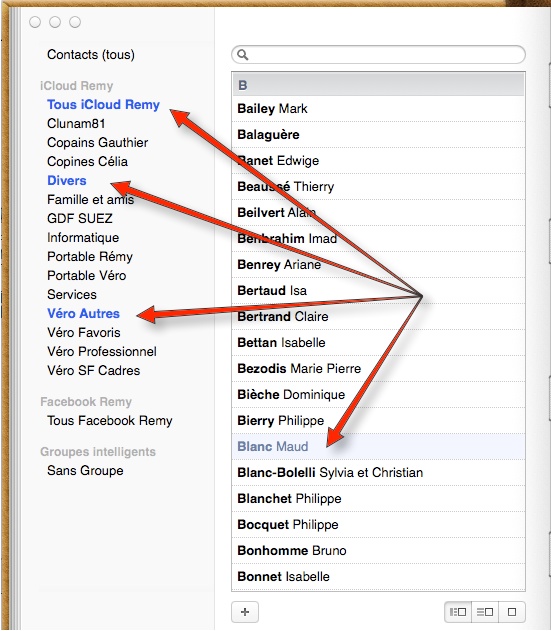
Task: Select contact Bonnet Isabelle
Action: tap(378, 576)
